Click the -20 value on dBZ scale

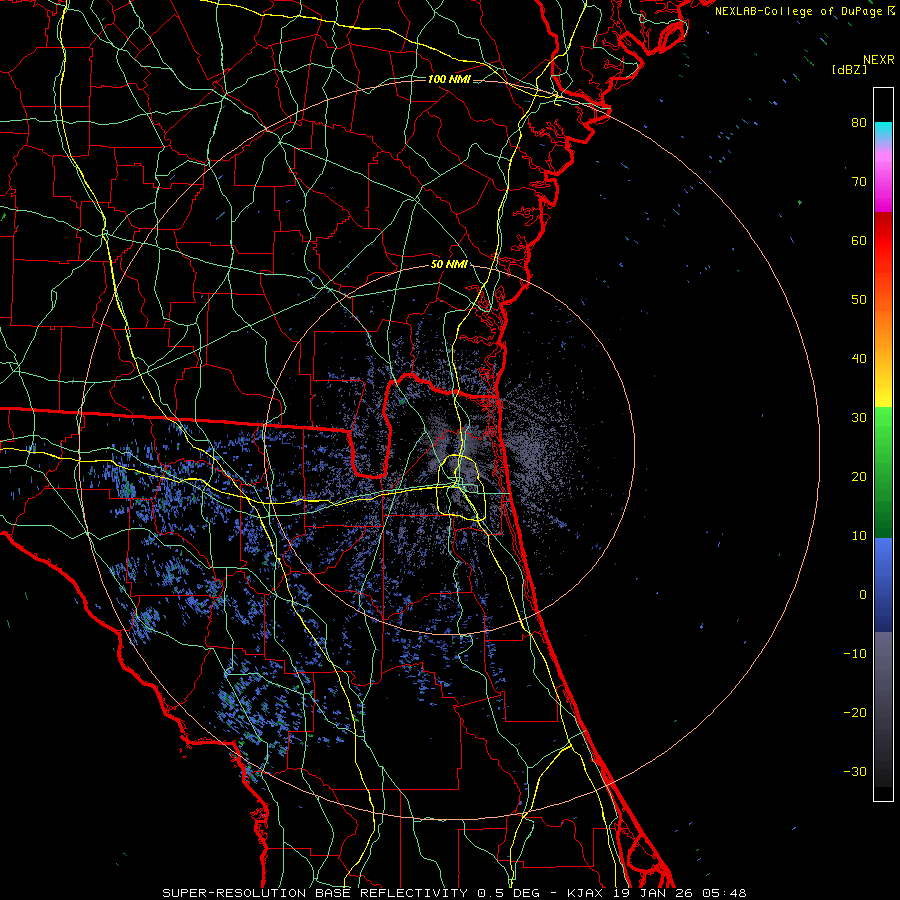pos(855,713)
